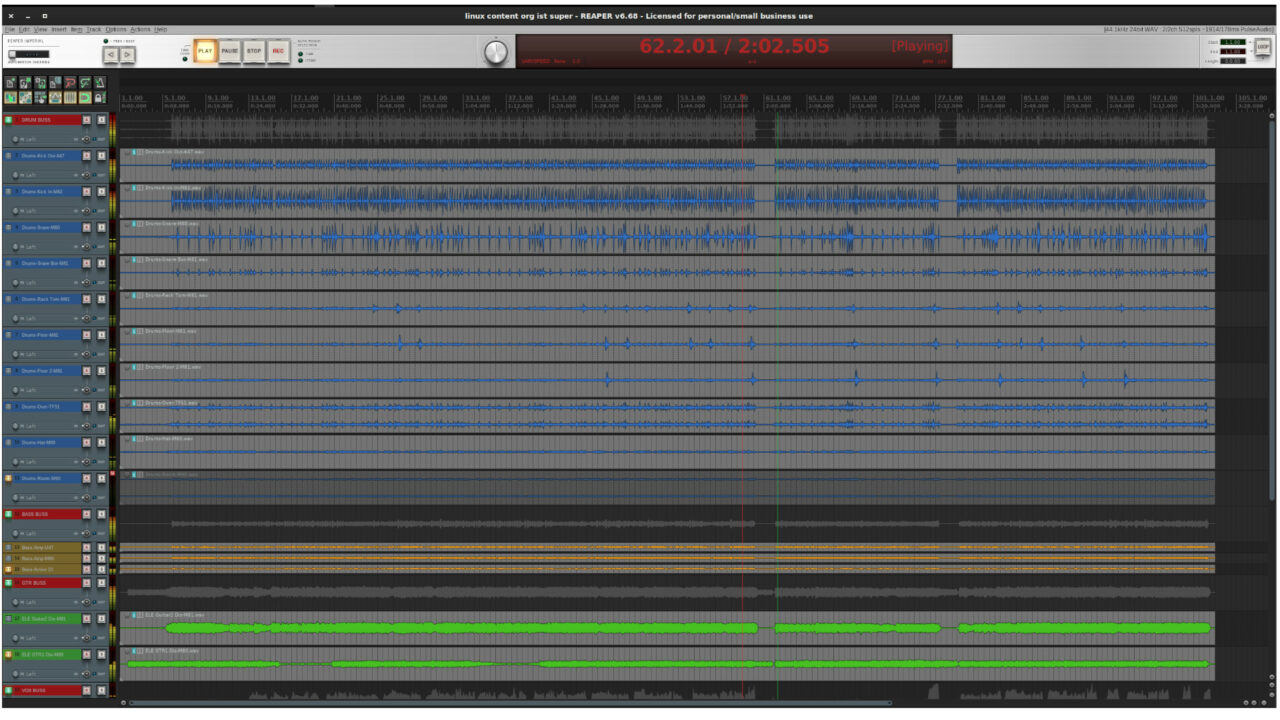The width and height of the screenshot is (1280, 720).
Task: Toggle the dark button on Drums-Hat-M80 track
Action: coord(101,442)
